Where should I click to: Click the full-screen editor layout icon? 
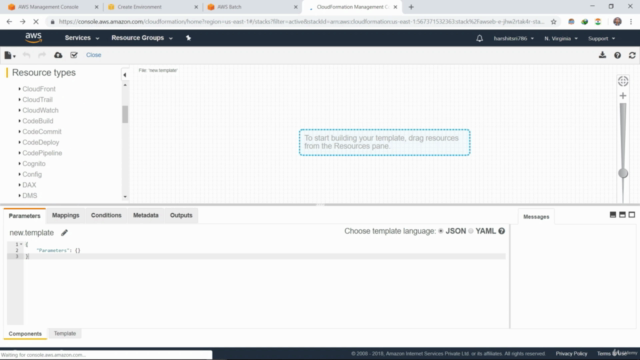(x=632, y=215)
